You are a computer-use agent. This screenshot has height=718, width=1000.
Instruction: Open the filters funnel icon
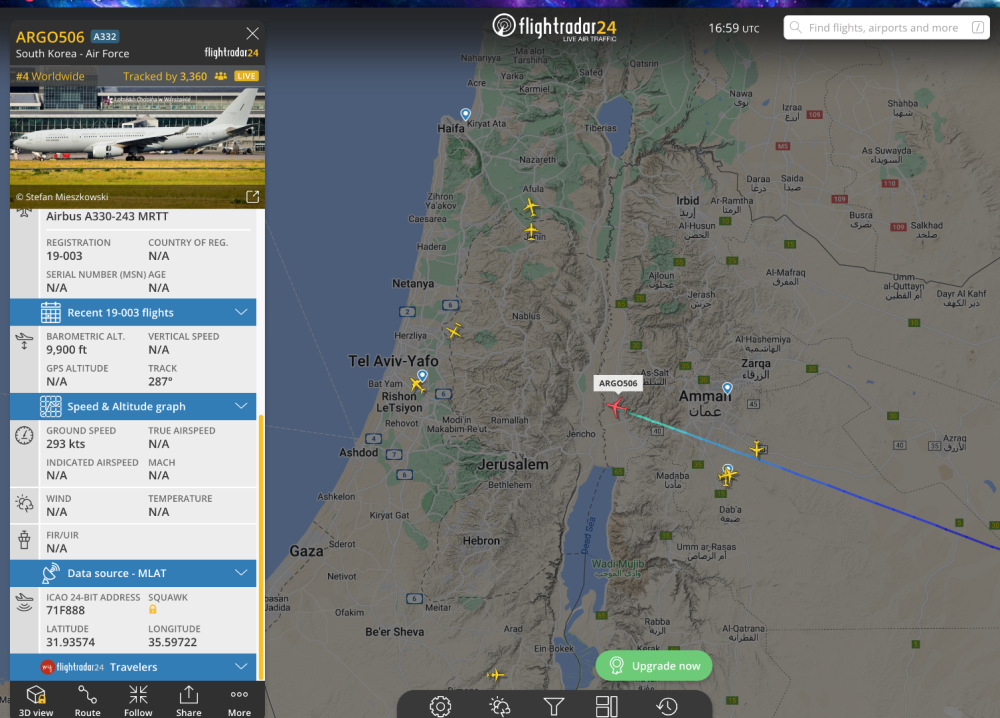[553, 706]
